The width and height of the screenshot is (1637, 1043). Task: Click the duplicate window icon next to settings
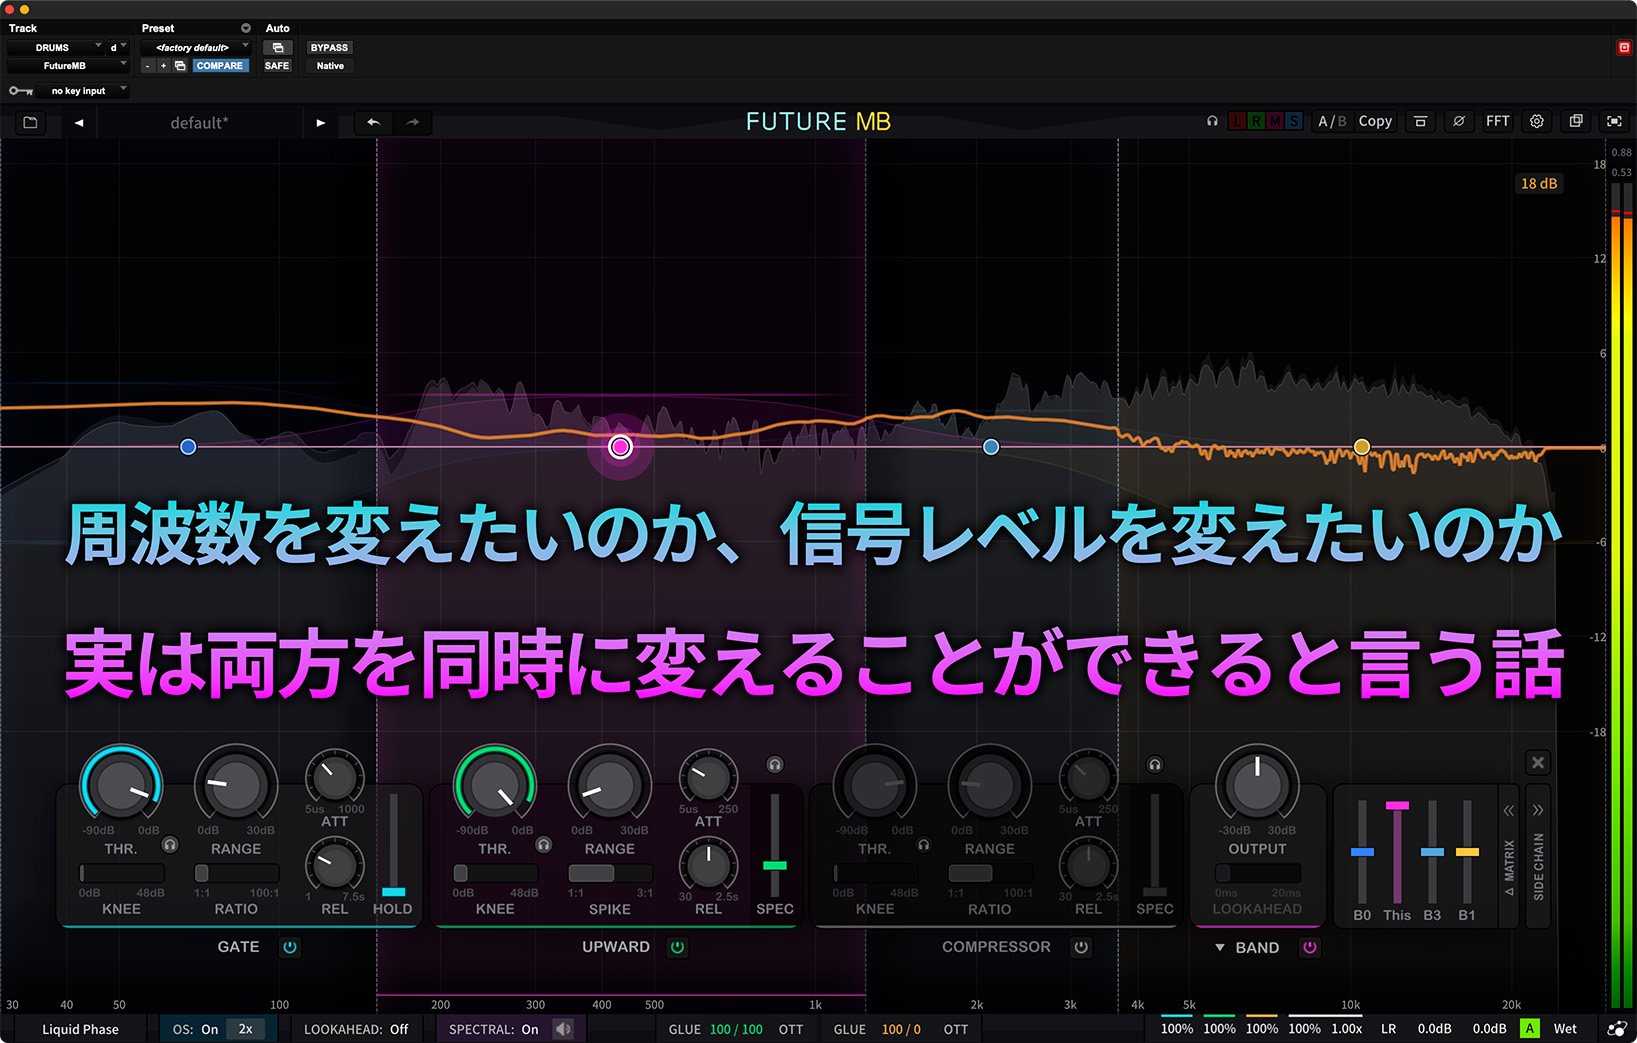pos(1576,121)
